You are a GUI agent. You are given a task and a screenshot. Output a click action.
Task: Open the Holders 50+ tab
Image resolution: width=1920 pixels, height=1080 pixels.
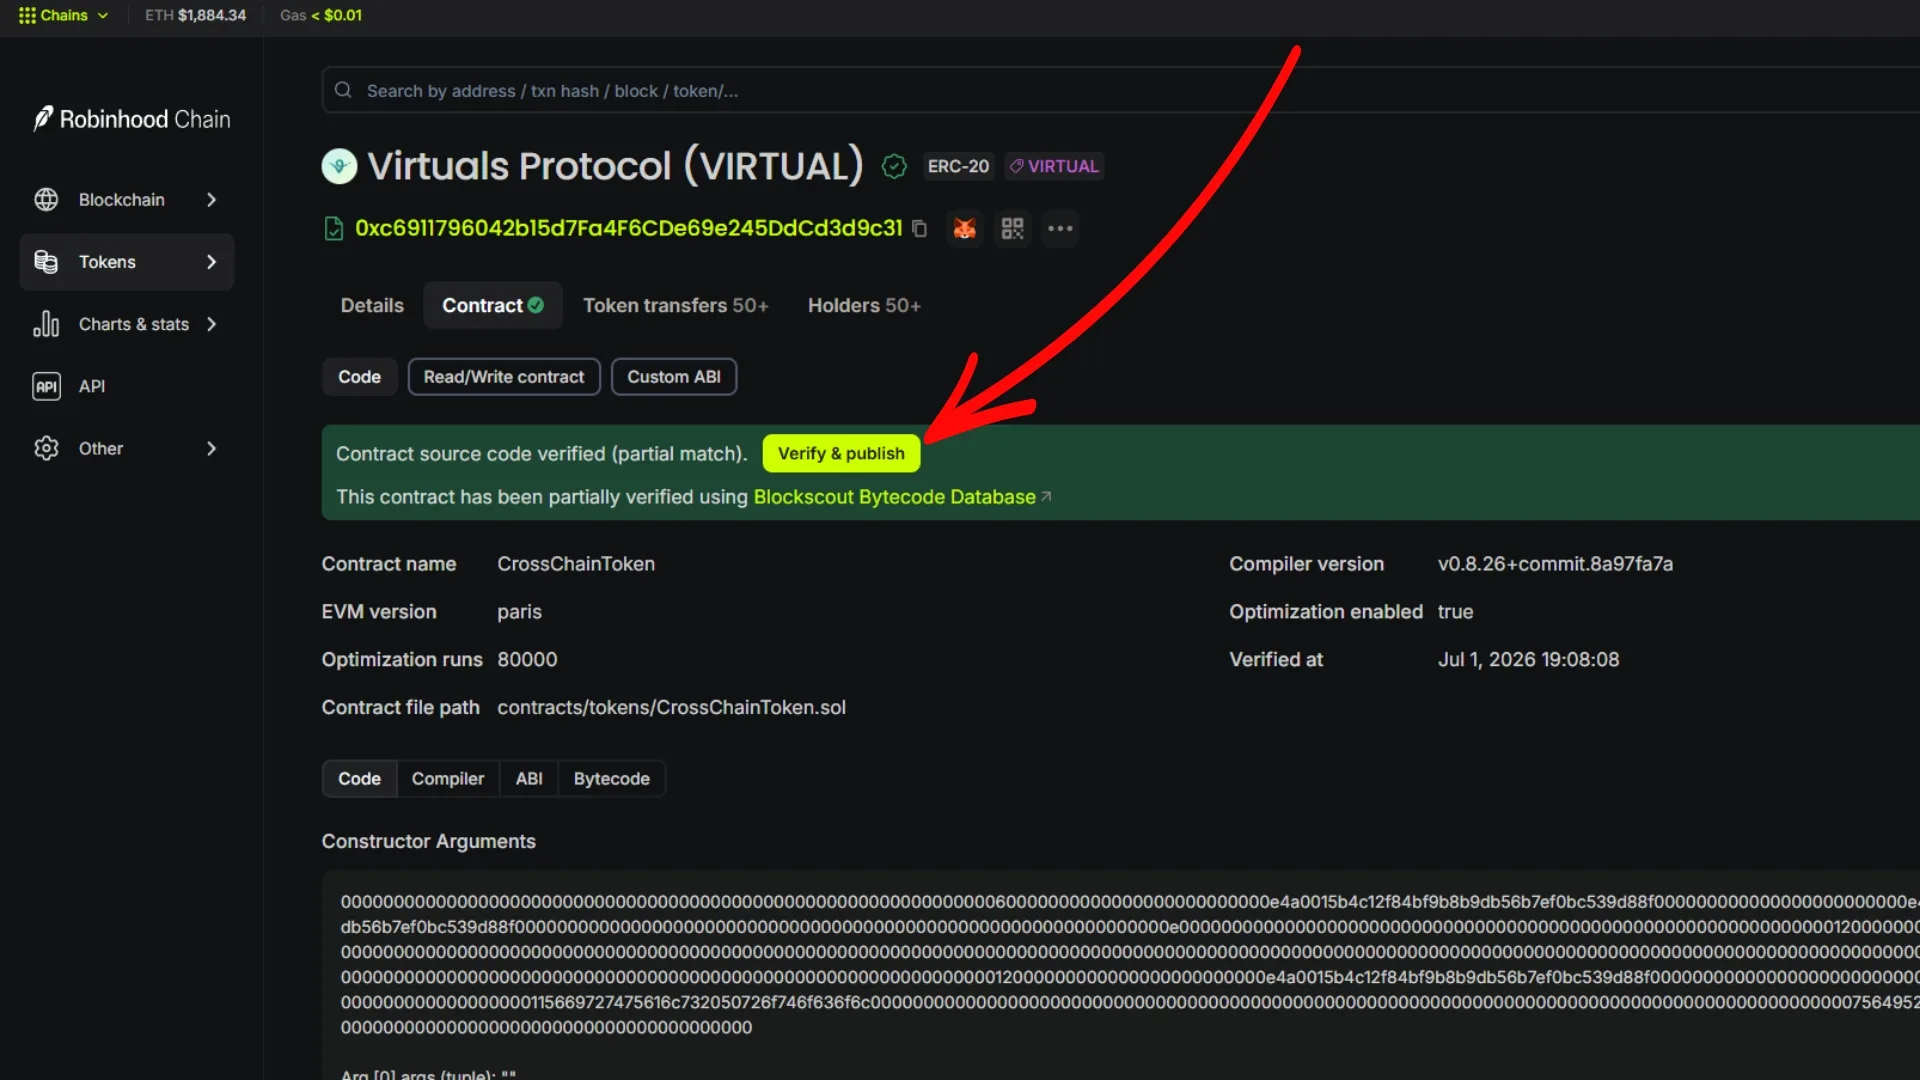pos(864,305)
